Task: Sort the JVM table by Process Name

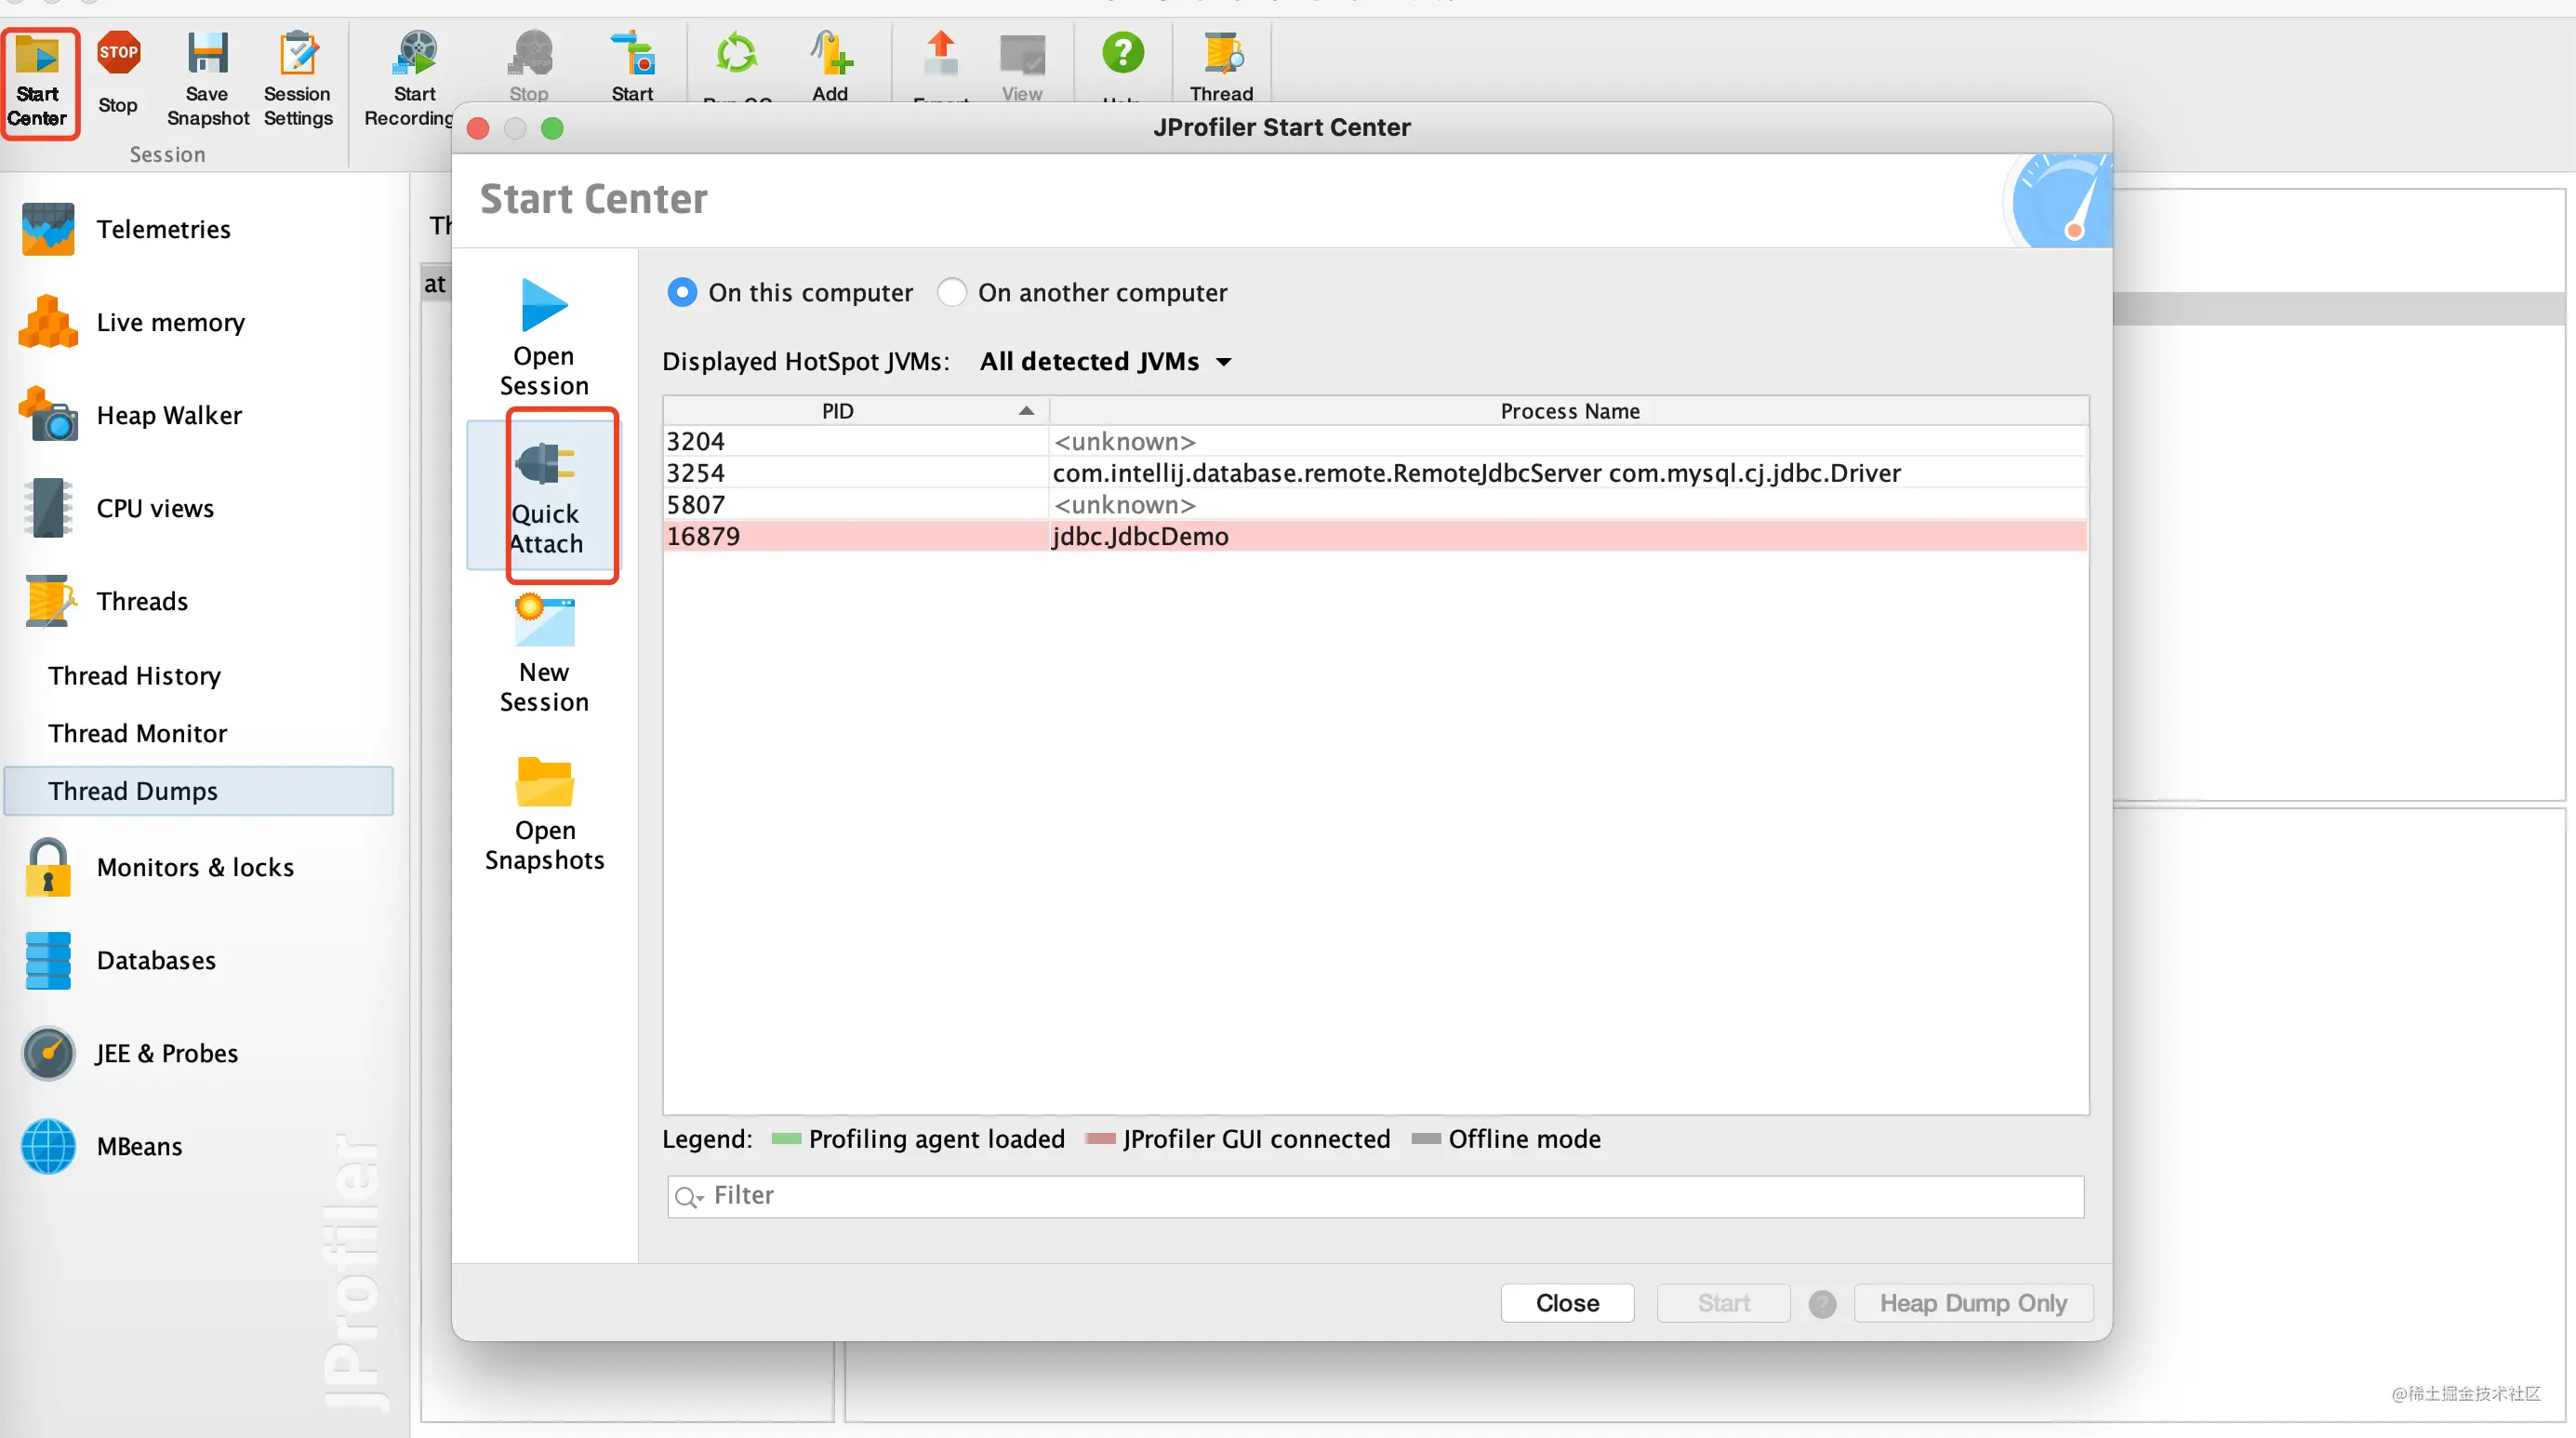Action: 1569,411
